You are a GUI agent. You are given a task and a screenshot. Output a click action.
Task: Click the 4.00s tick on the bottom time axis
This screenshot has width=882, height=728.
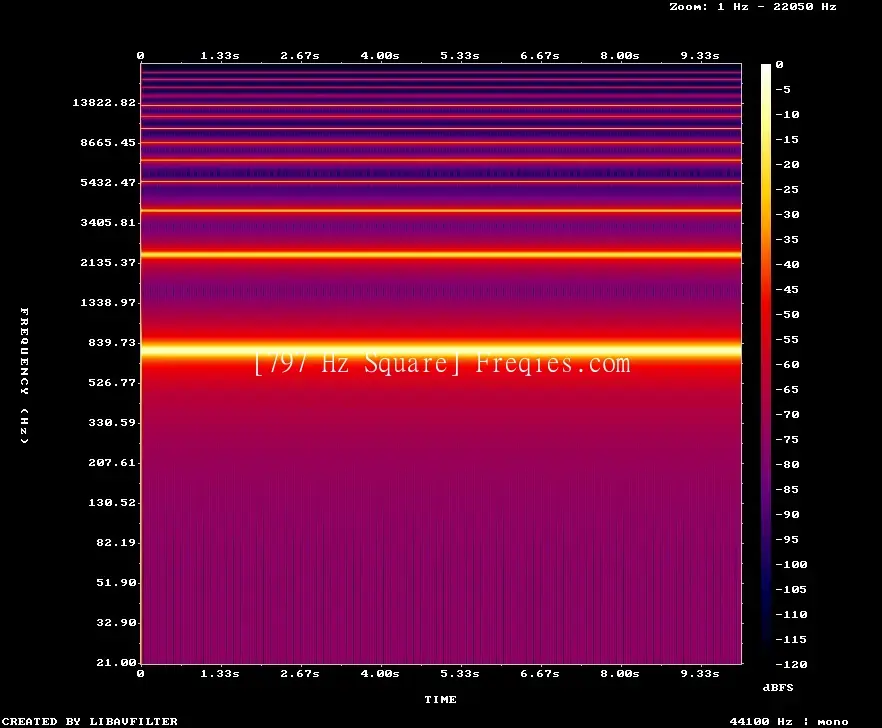point(380,673)
